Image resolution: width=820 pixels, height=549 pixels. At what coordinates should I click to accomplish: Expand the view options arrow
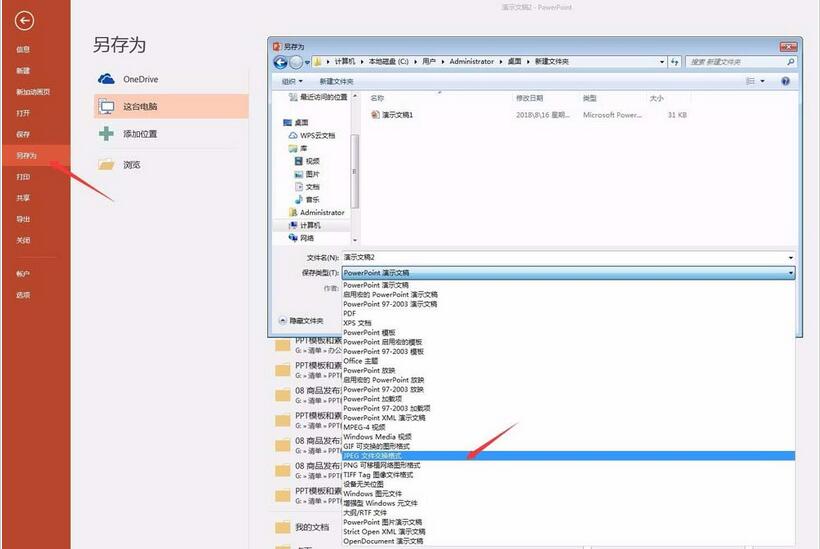click(762, 81)
